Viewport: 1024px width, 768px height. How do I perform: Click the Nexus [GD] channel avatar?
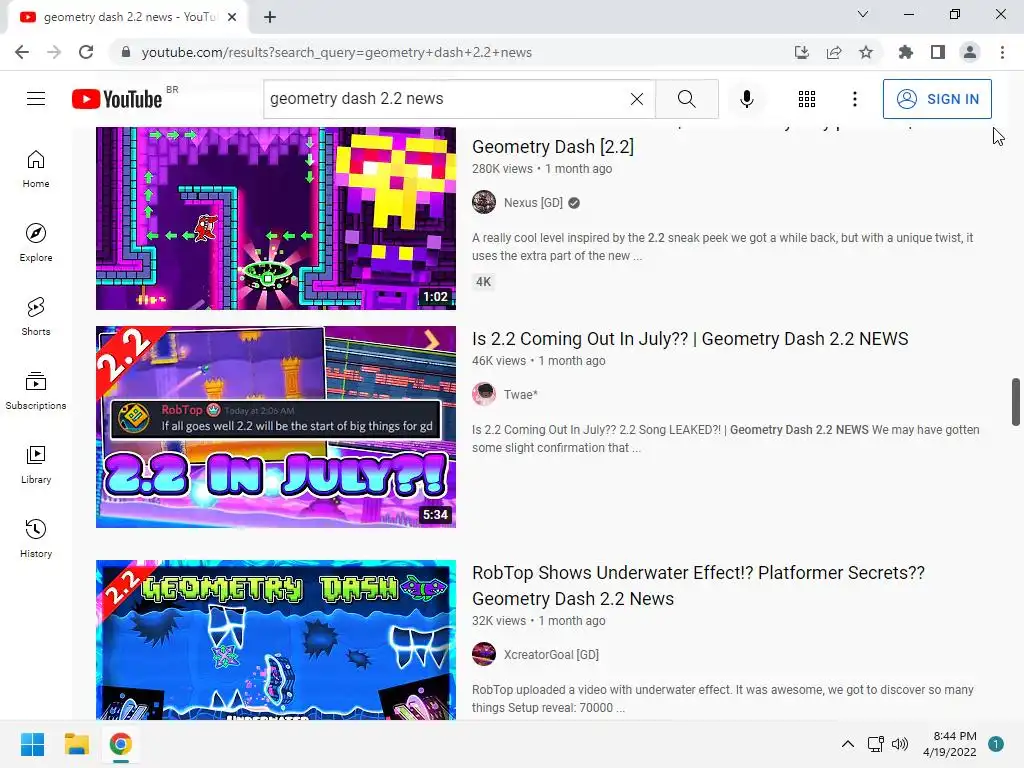click(484, 202)
